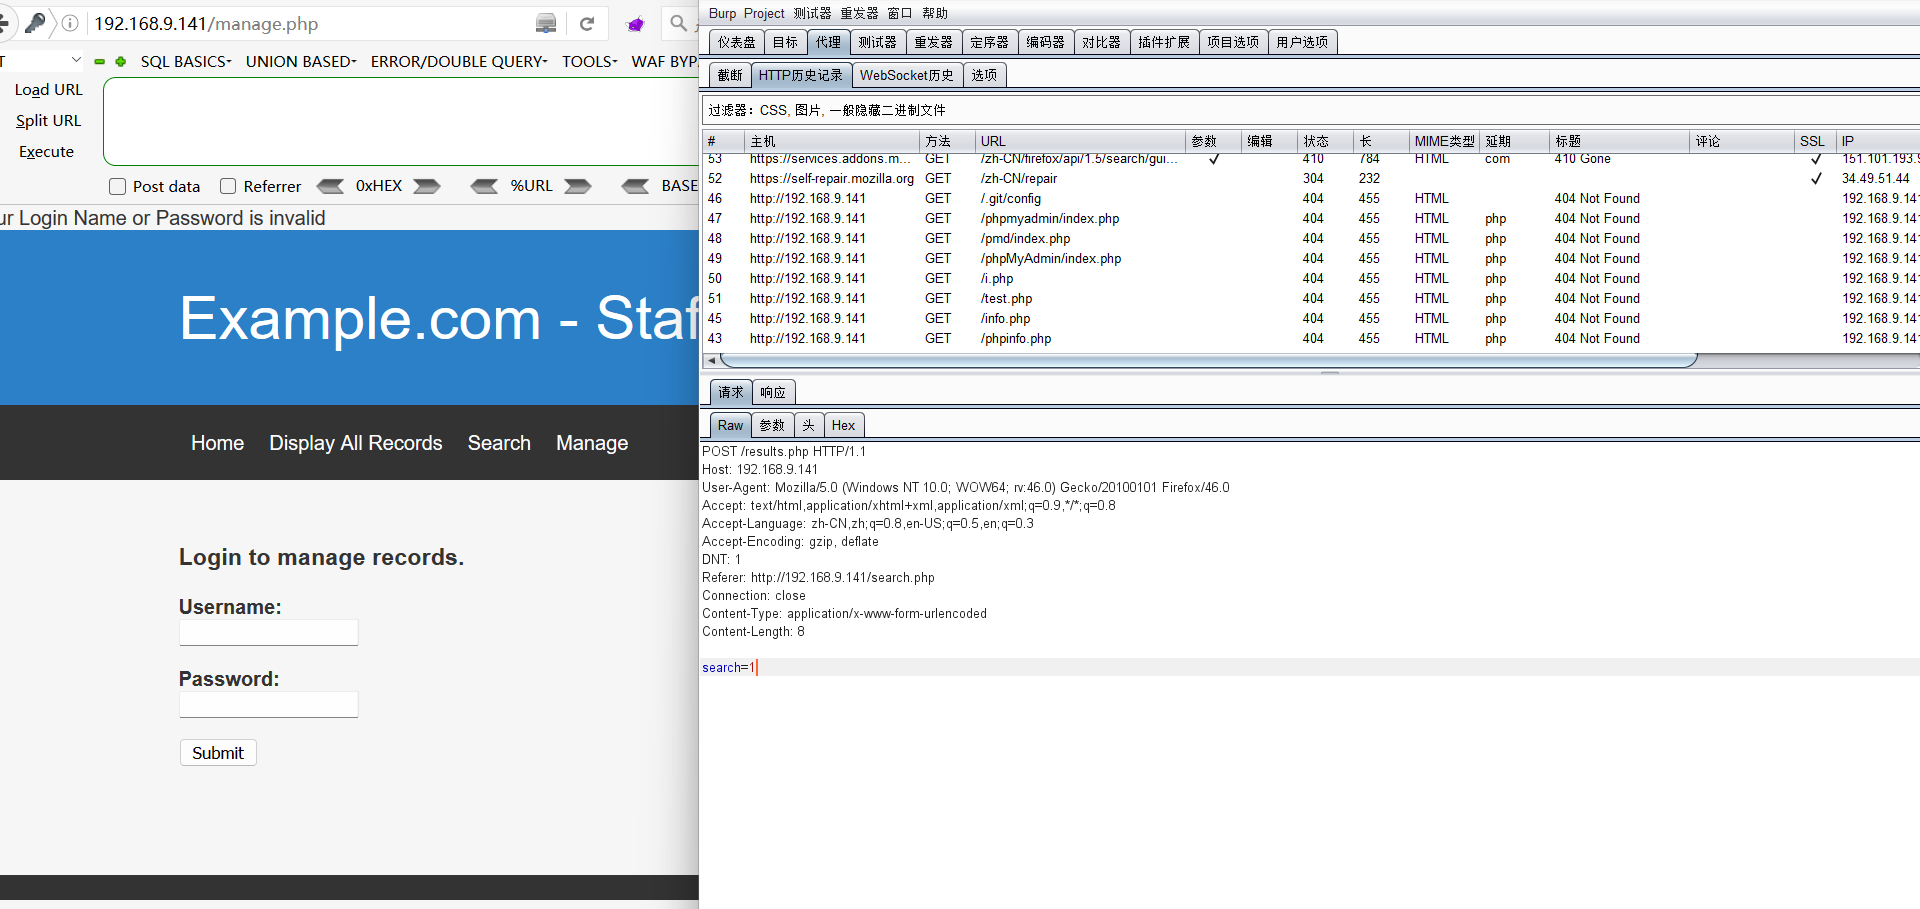Focus the Username input field
Image resolution: width=1920 pixels, height=909 pixels.
pos(269,632)
